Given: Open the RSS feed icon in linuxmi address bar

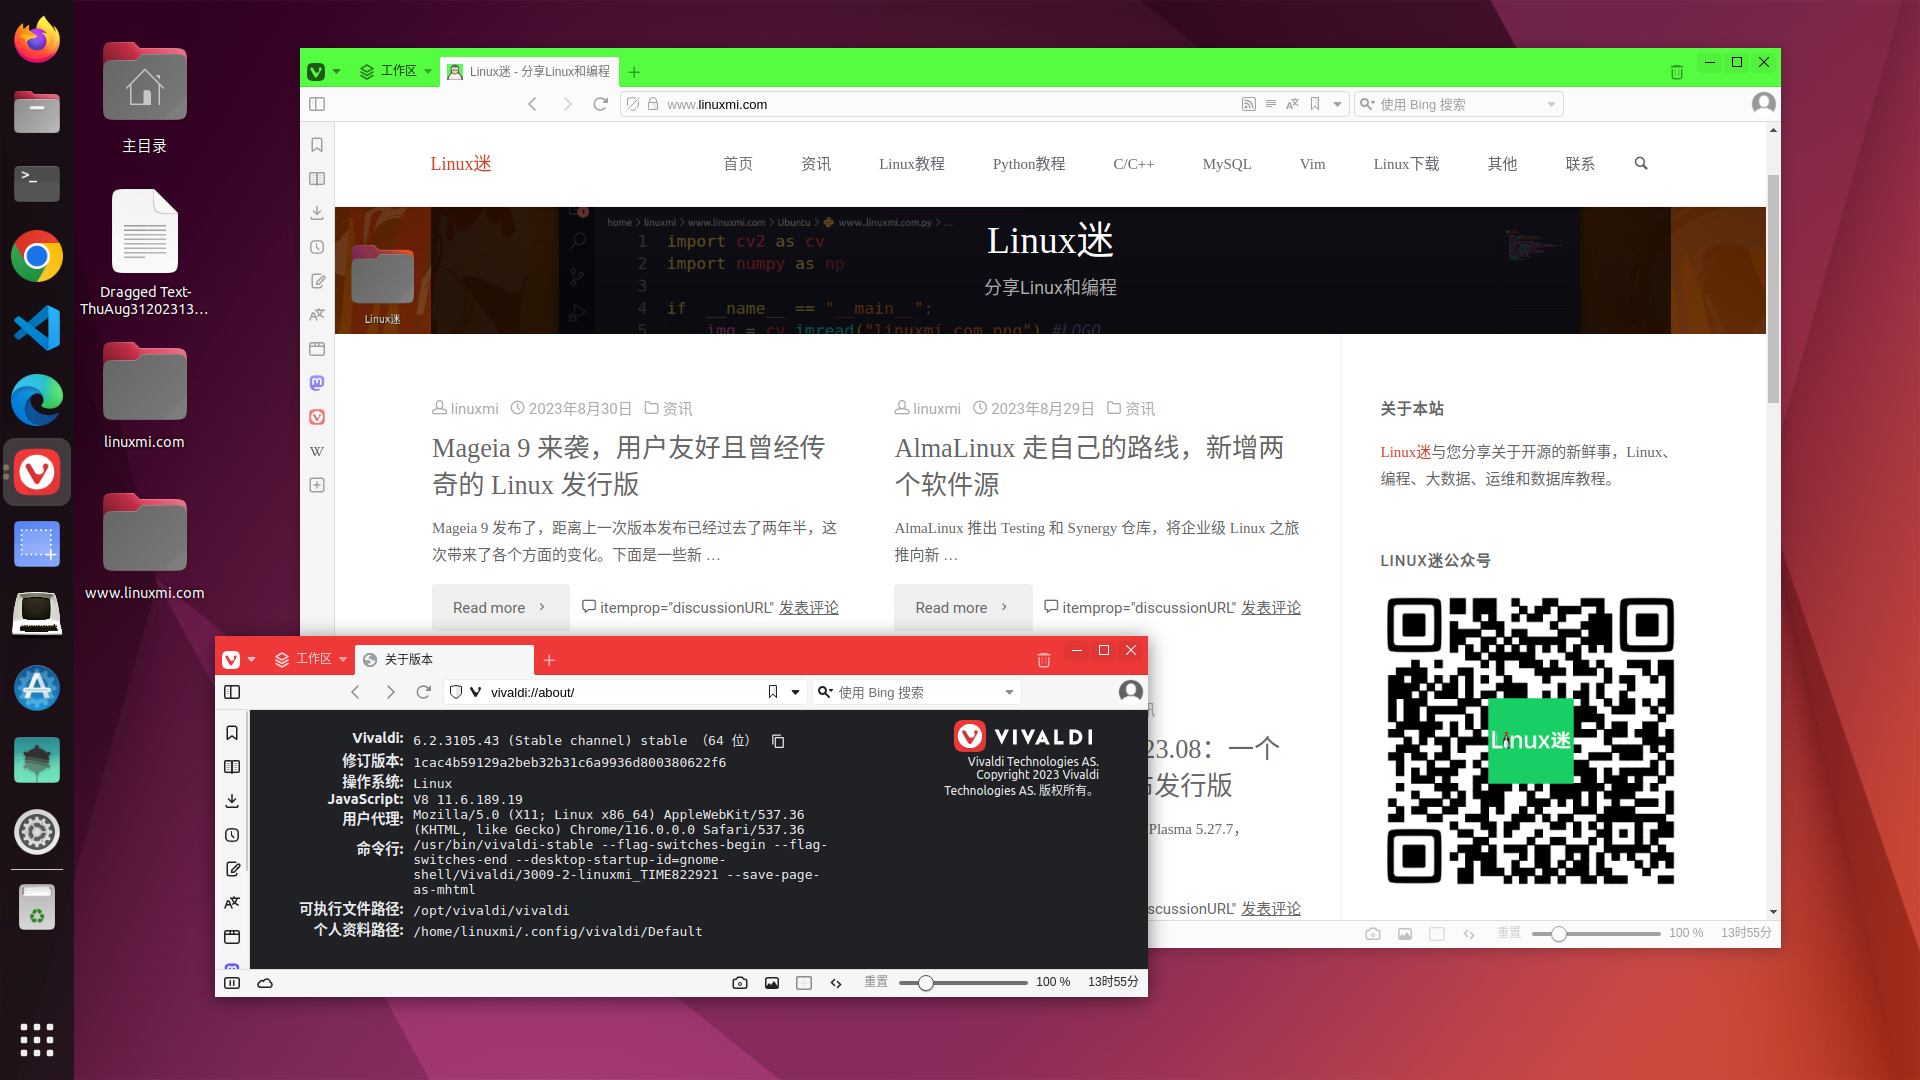Looking at the screenshot, I should (1248, 104).
